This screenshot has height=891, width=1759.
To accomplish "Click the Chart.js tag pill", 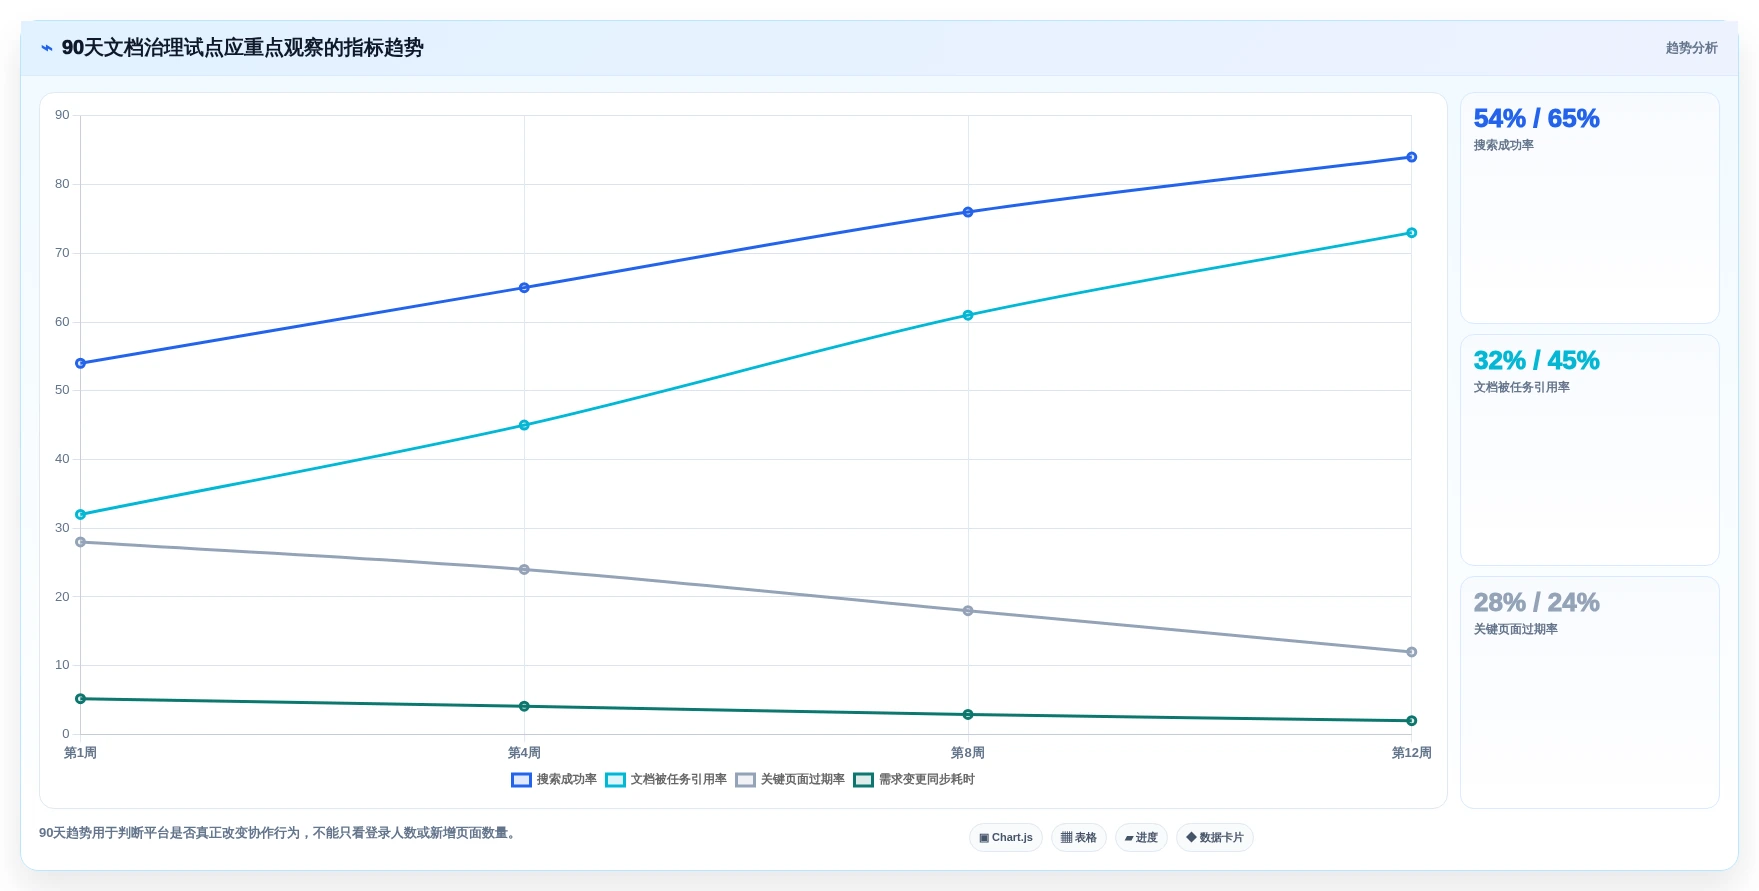I will (1006, 838).
